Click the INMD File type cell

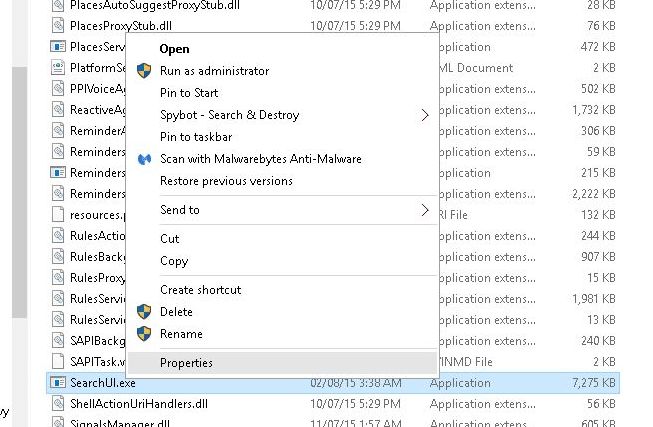click(466, 362)
